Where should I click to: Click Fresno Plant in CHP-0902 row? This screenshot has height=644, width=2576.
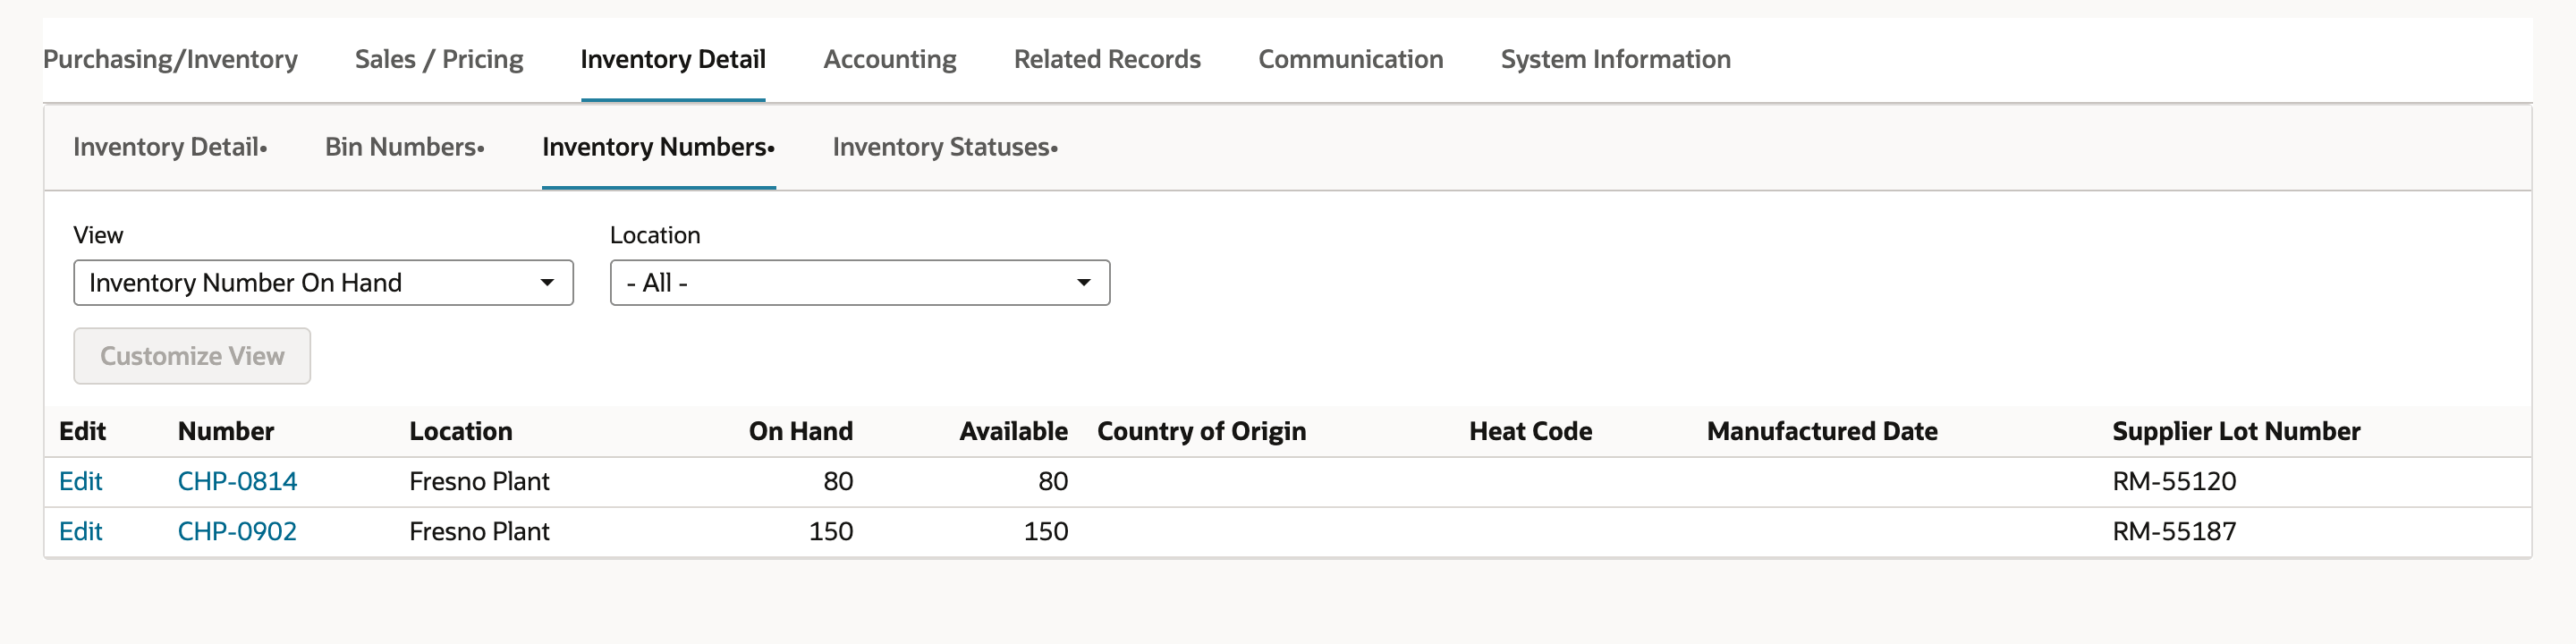(x=479, y=531)
